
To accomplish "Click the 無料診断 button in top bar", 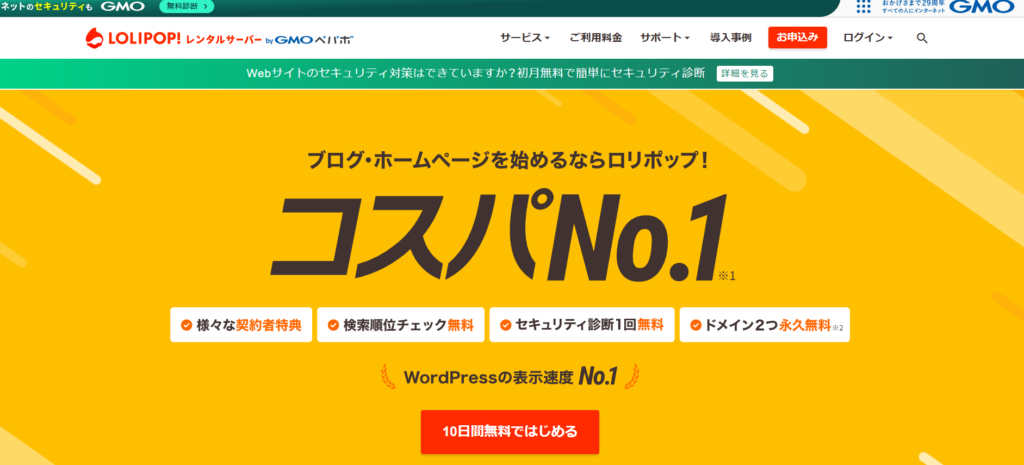I will click(187, 7).
